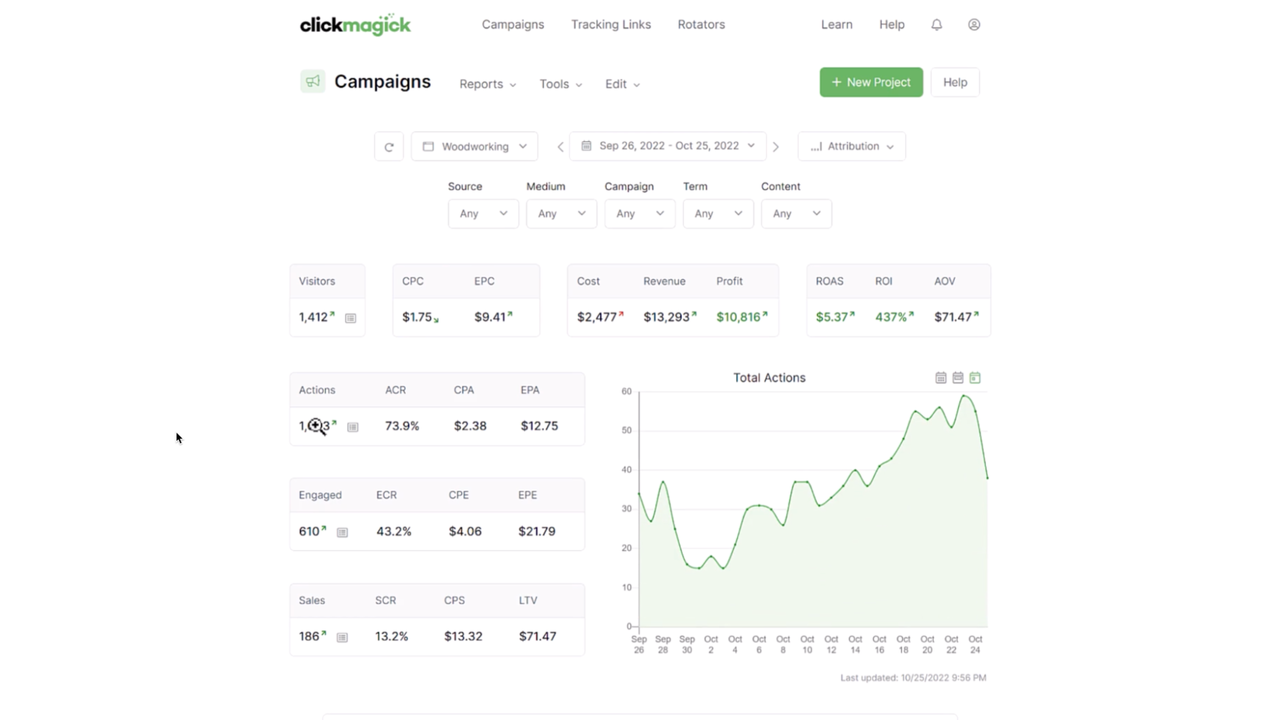Viewport: 1279px width, 720px height.
Task: Open the Woodworking project selector
Action: [475, 147]
